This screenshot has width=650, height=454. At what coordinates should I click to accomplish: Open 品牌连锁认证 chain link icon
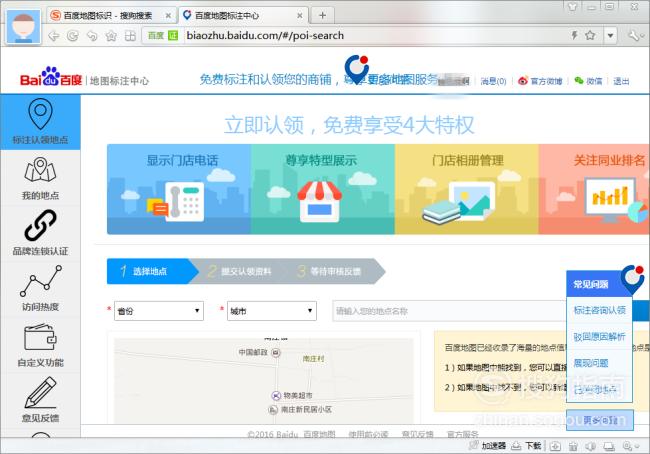point(40,226)
